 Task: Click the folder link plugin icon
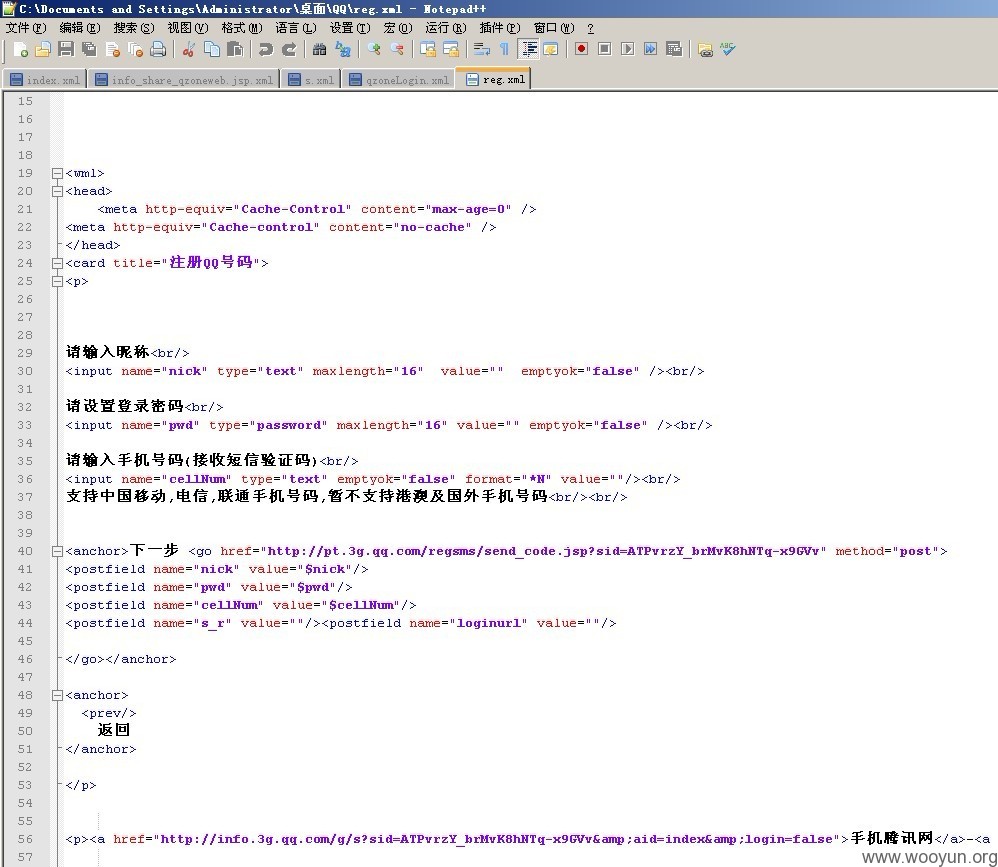(705, 50)
